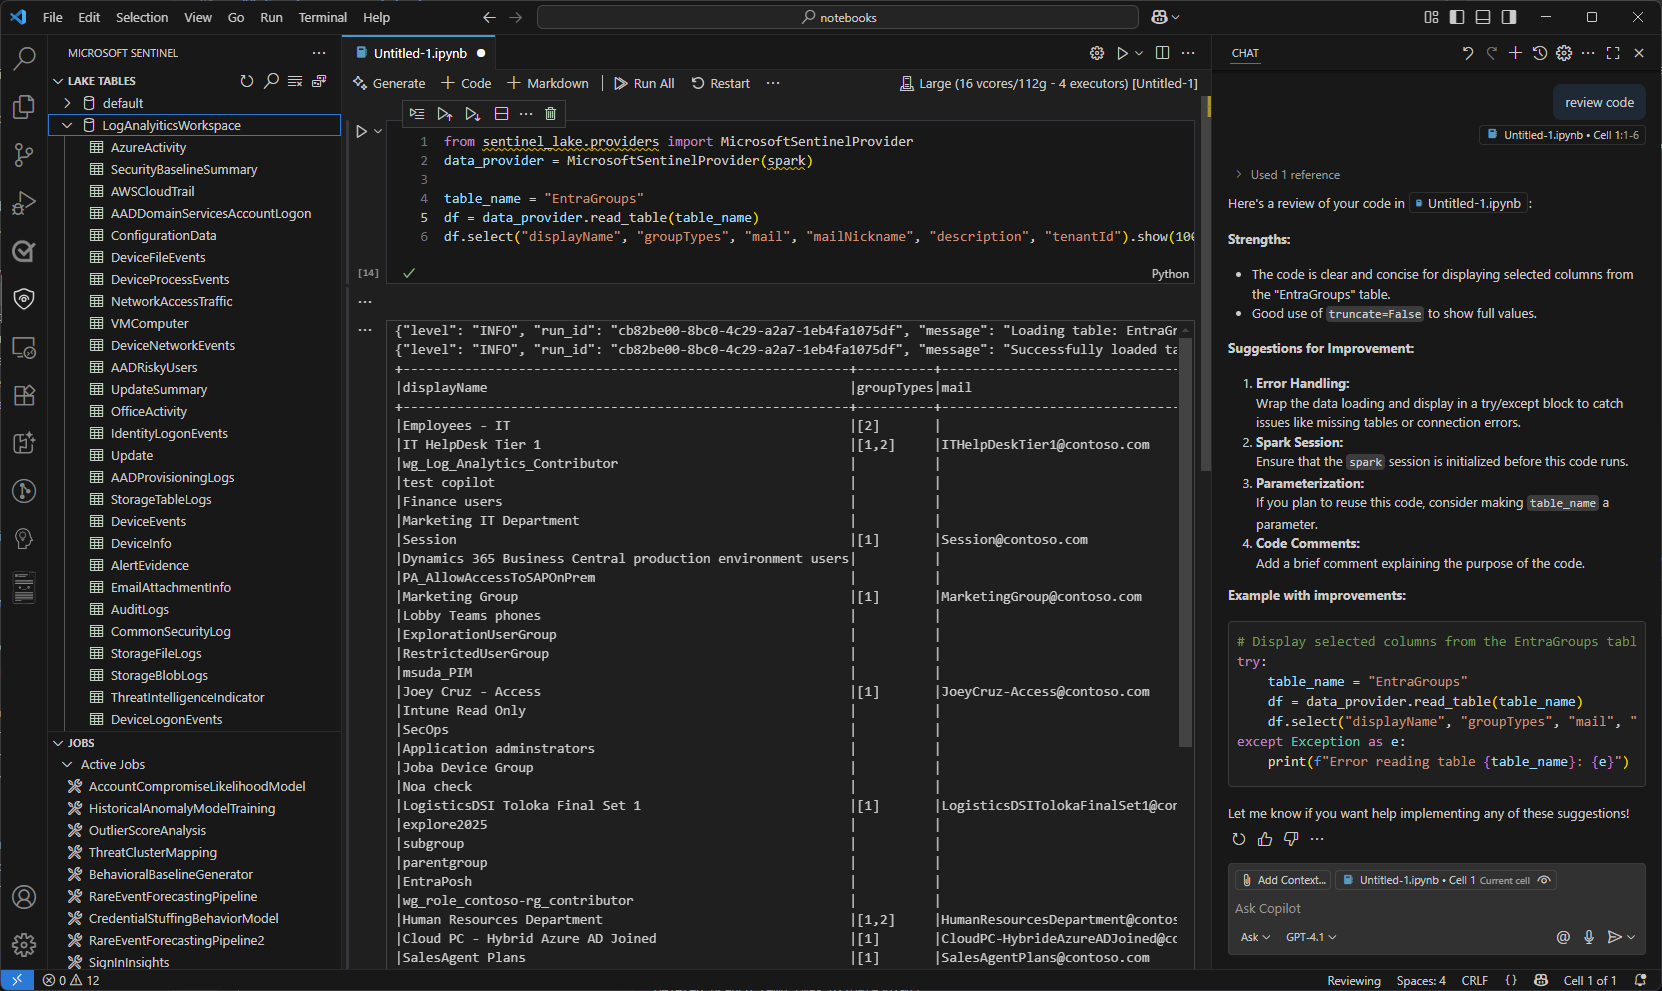Open the Terminal menu

322,17
